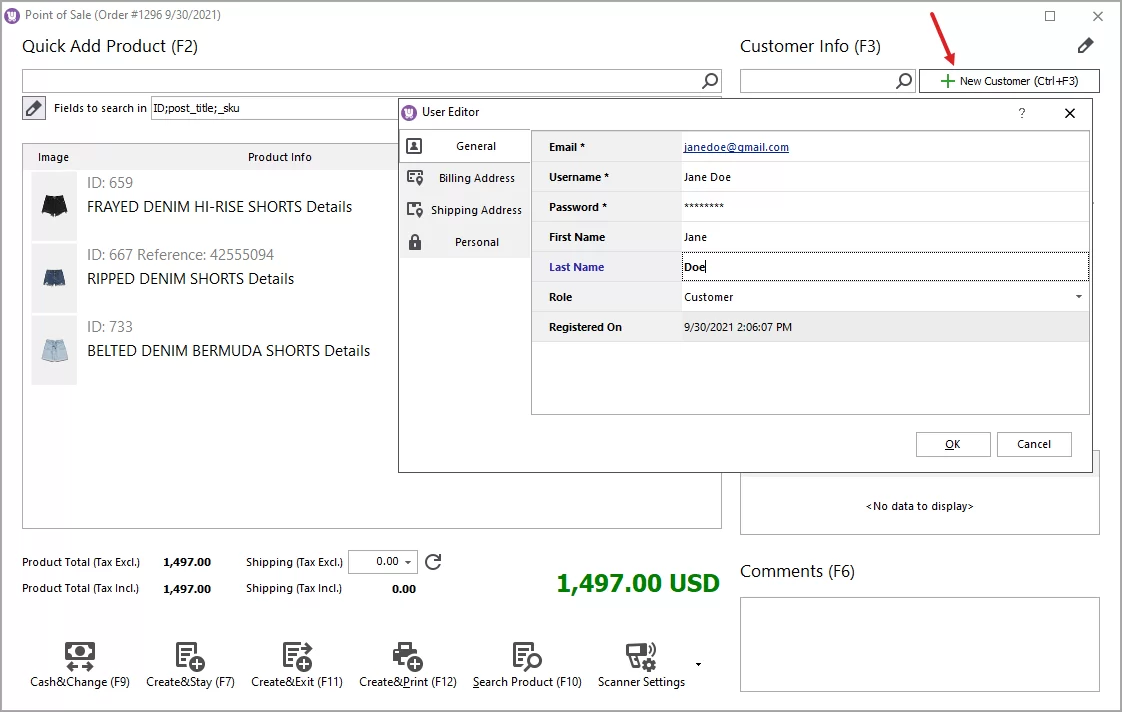Open the Role dropdown in User Editor
Image resolution: width=1122 pixels, height=712 pixels.
pyautogui.click(x=1078, y=296)
